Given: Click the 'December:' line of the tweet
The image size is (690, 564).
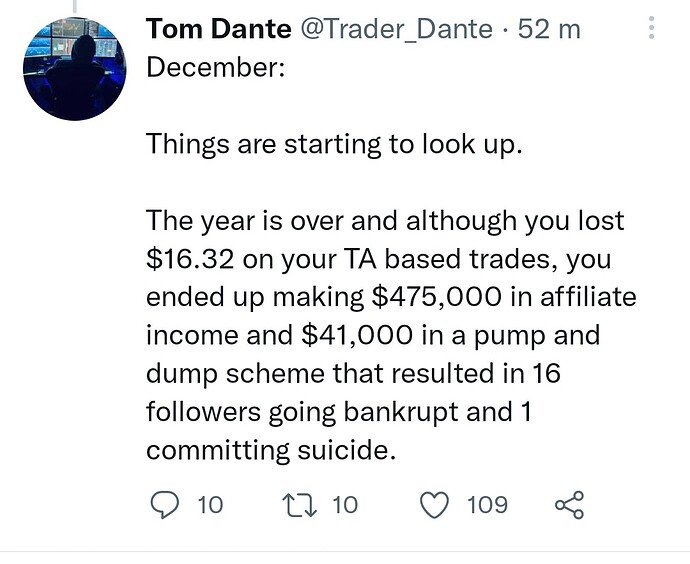Looking at the screenshot, I should tap(215, 67).
